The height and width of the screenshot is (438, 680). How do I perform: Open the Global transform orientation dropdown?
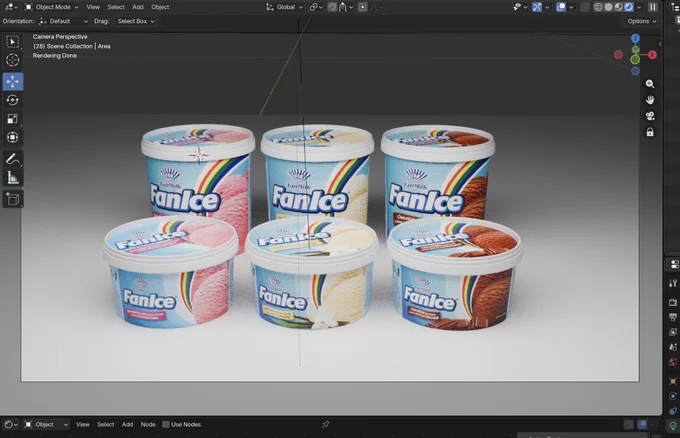(x=284, y=7)
